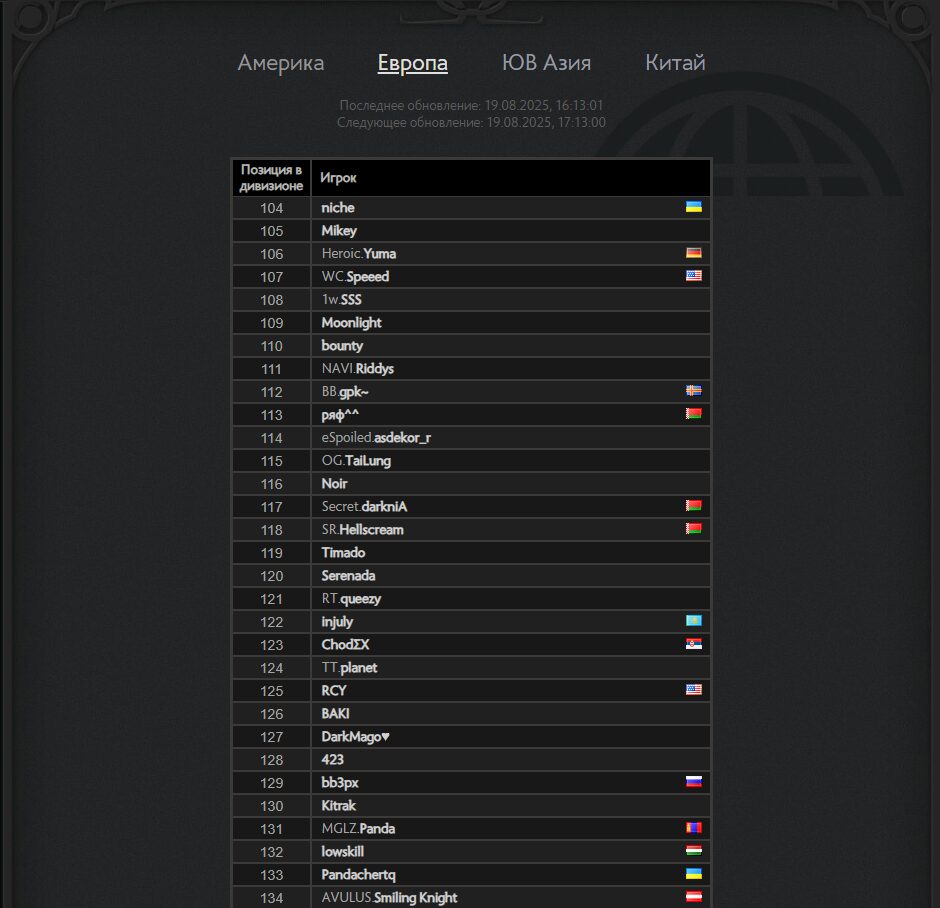Click the Serbia flag beside ChodΣX

pyautogui.click(x=694, y=644)
